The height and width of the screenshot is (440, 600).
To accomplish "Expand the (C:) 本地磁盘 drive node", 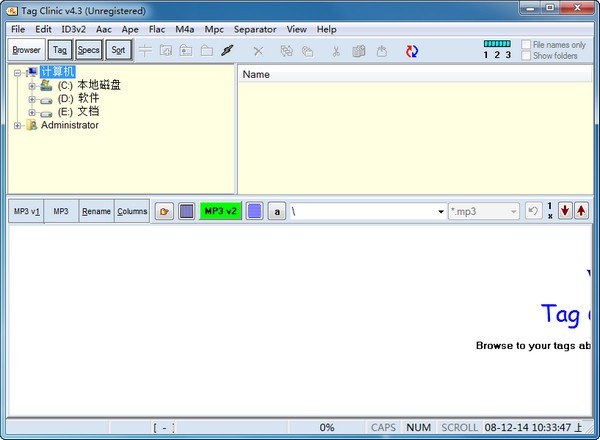I will point(32,86).
